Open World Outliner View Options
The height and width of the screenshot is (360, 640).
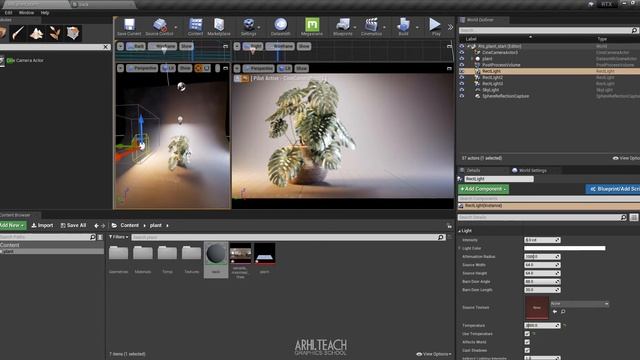(x=626, y=158)
